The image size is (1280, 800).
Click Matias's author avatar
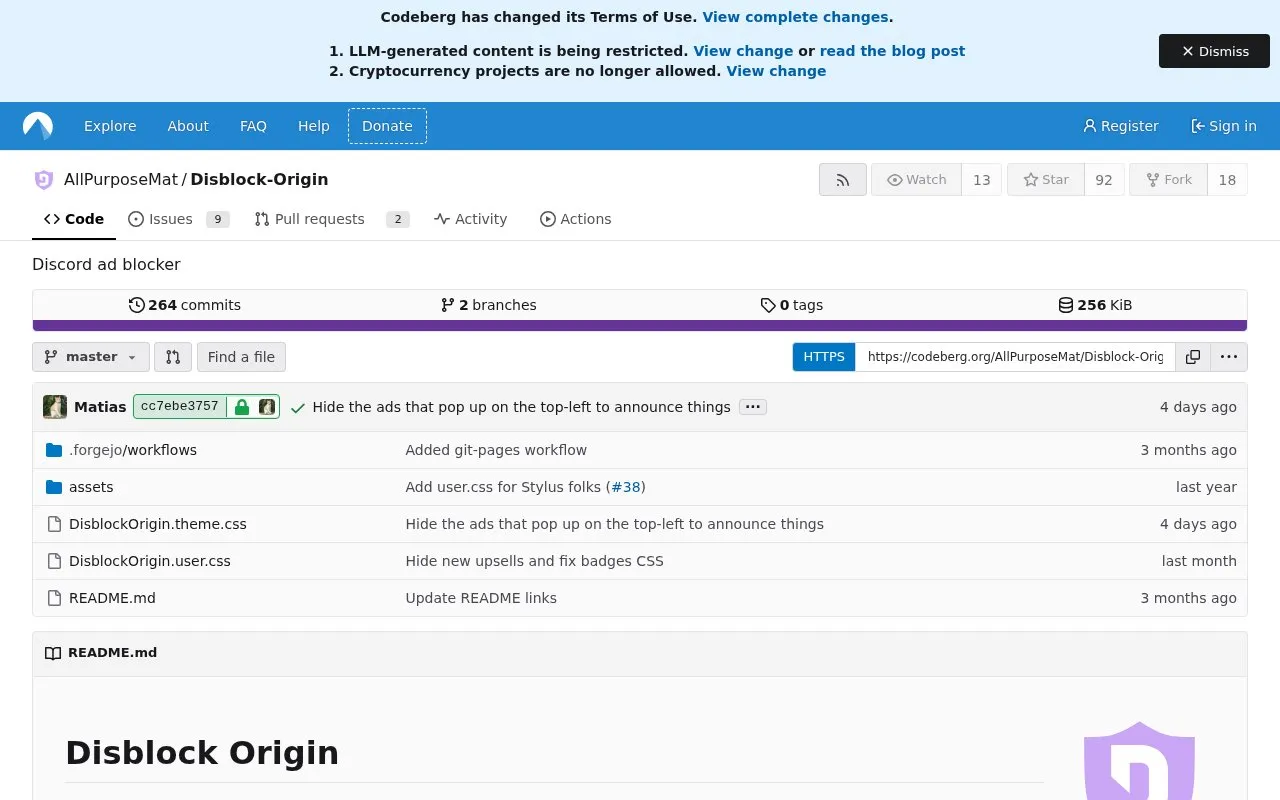pyautogui.click(x=55, y=407)
